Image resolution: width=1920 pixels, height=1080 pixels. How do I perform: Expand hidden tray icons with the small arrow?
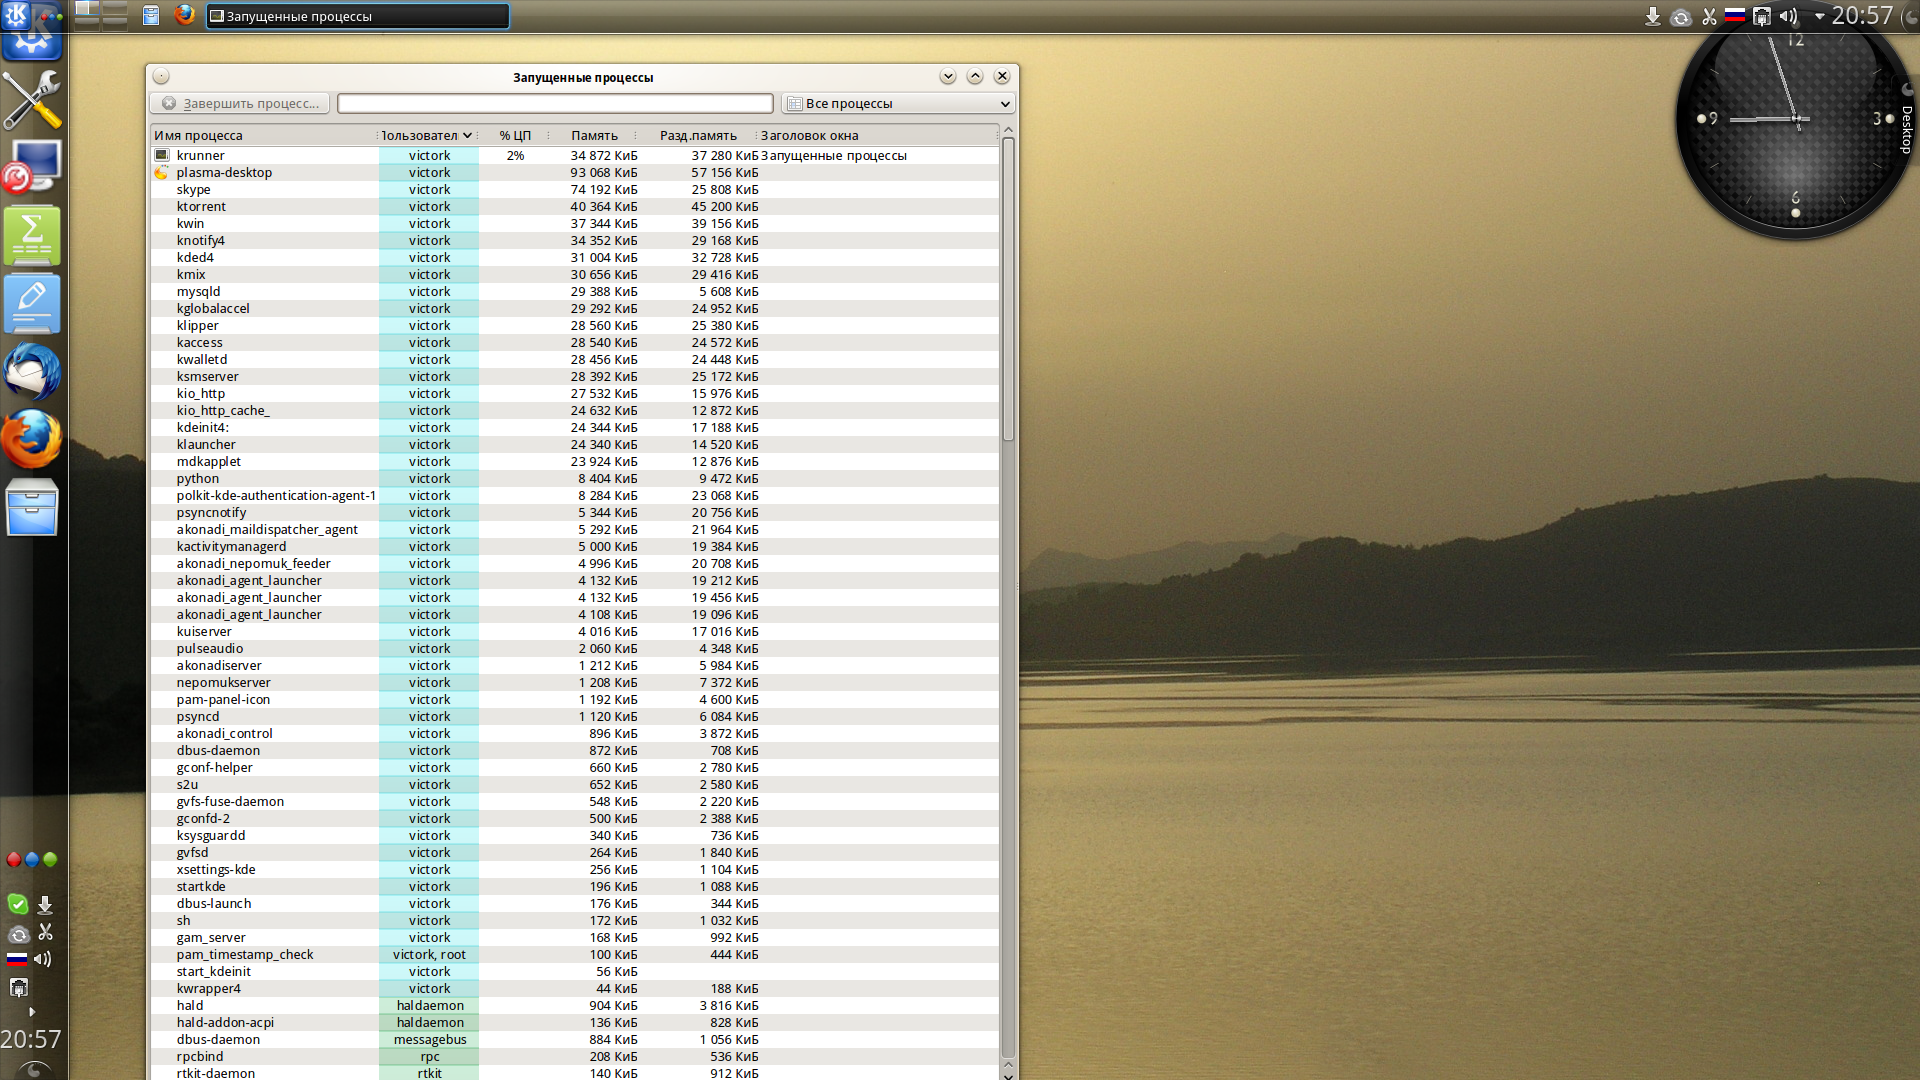click(x=1819, y=16)
